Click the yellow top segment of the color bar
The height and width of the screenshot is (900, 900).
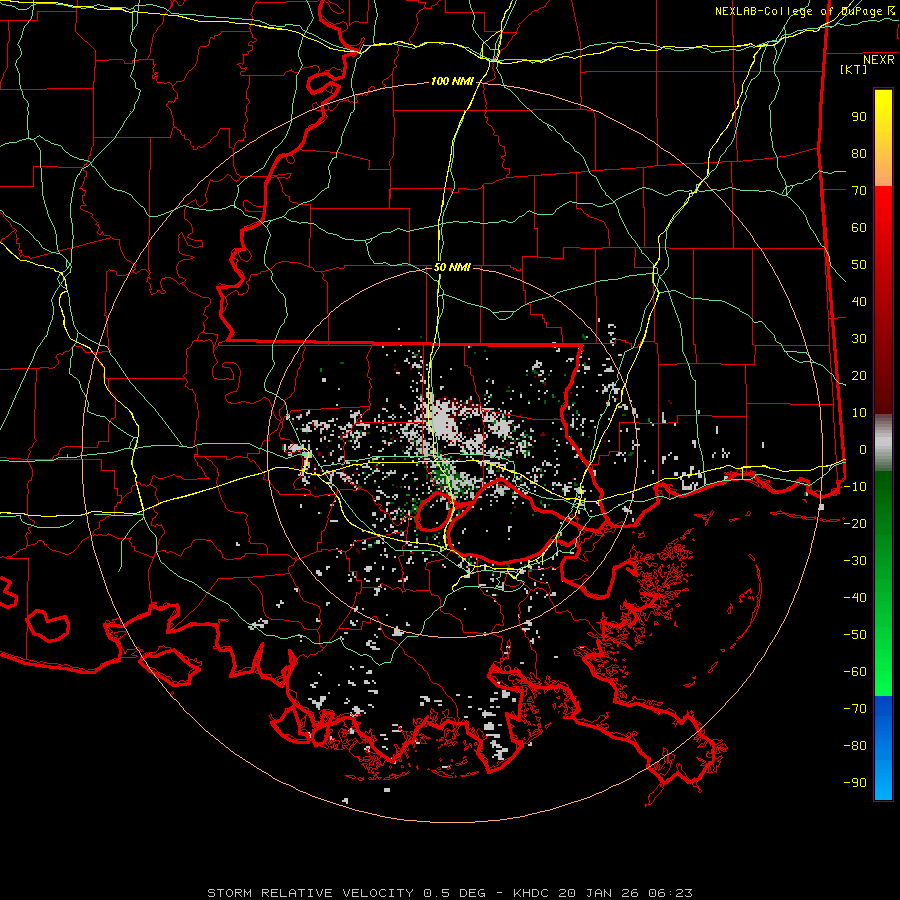click(883, 138)
